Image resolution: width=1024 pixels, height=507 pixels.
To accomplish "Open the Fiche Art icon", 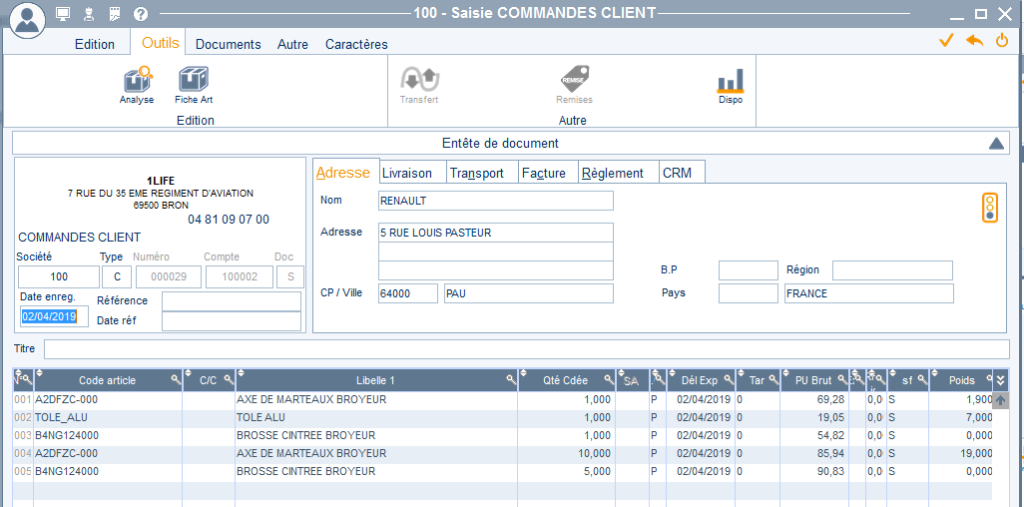I will pos(193,80).
